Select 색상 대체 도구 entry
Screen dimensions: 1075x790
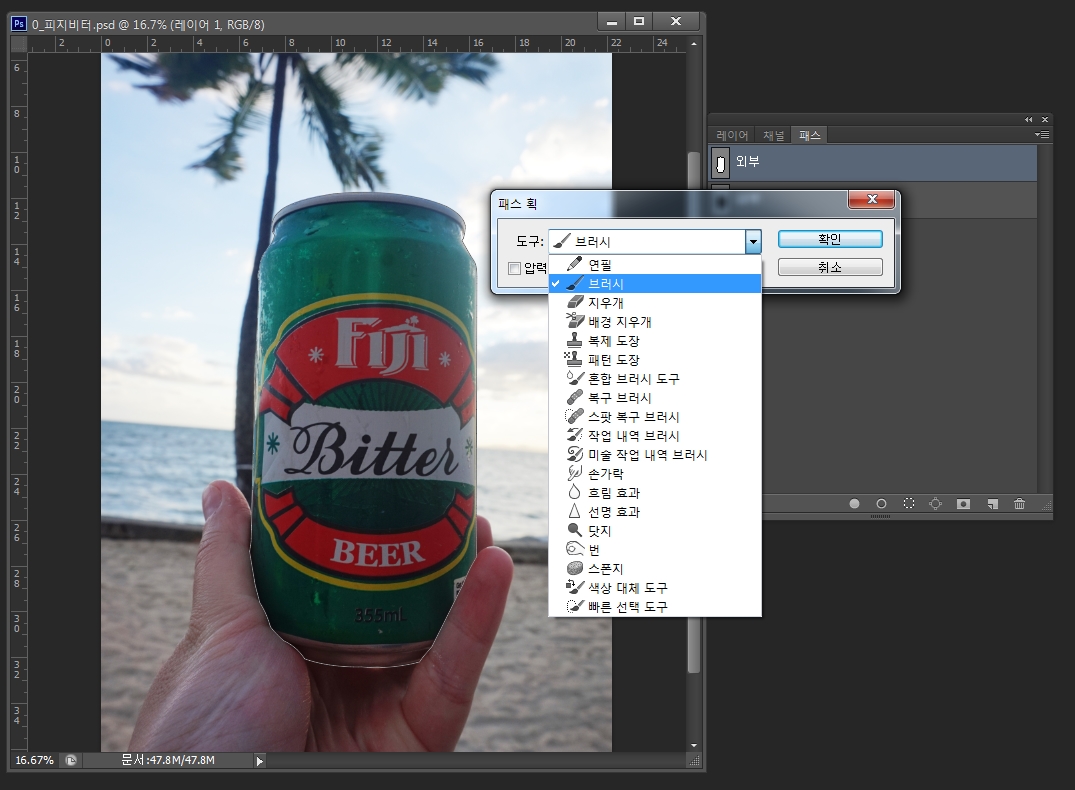[x=655, y=588]
